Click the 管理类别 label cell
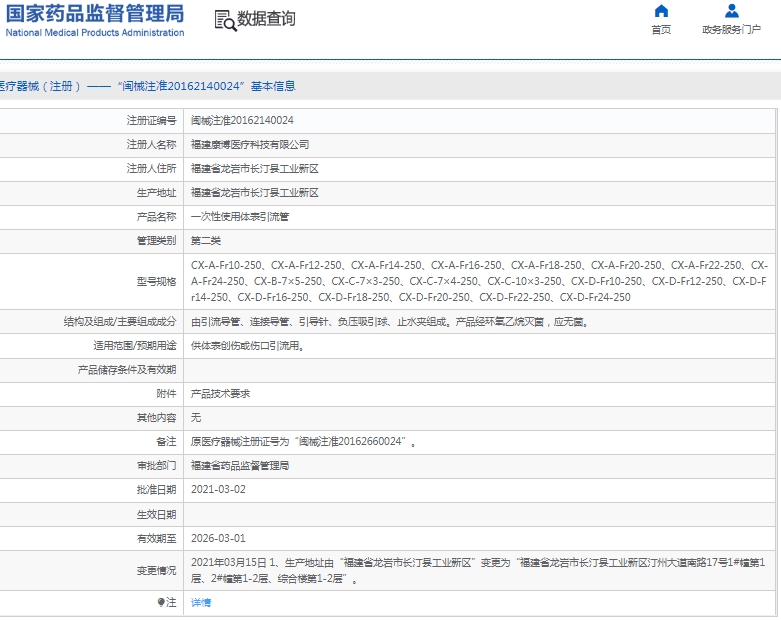Screen dimensions: 781x621 (156, 241)
